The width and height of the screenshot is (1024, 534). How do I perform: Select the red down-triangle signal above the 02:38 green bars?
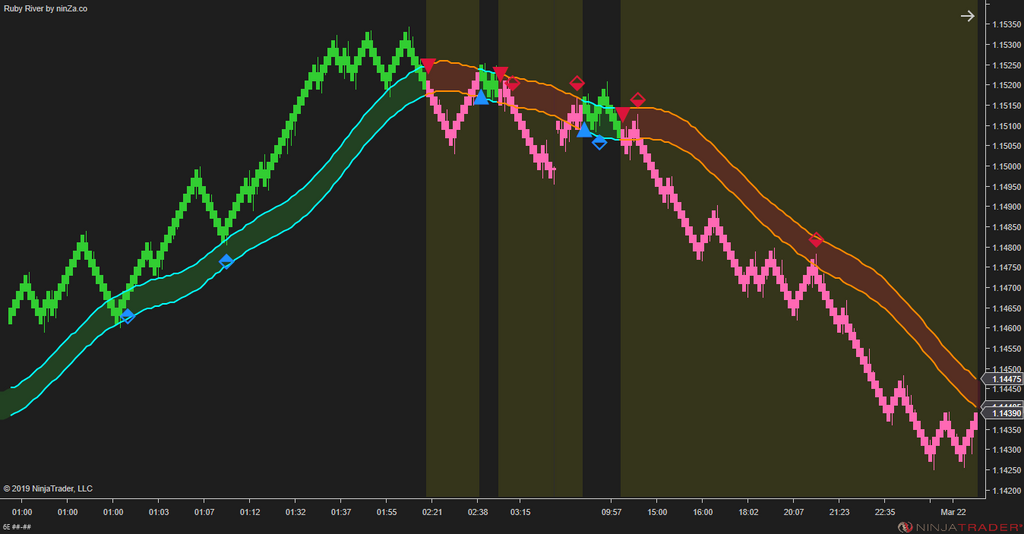point(500,72)
